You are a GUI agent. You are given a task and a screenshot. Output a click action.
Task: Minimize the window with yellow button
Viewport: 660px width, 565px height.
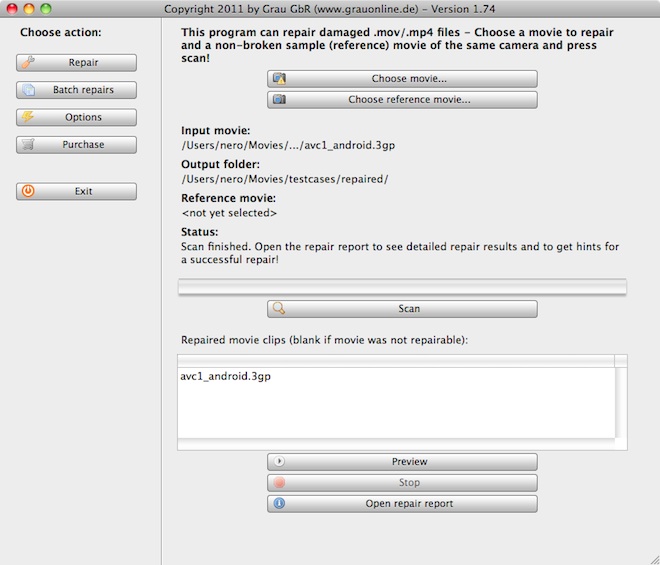pyautogui.click(x=29, y=8)
